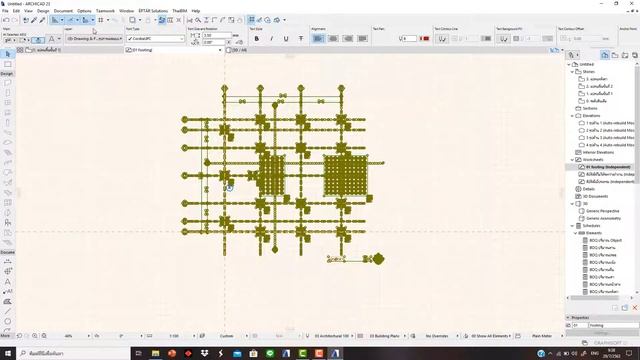640x360 pixels.
Task: Show Navigator Publisher Sets icon
Action: pyautogui.click(x=635, y=55)
